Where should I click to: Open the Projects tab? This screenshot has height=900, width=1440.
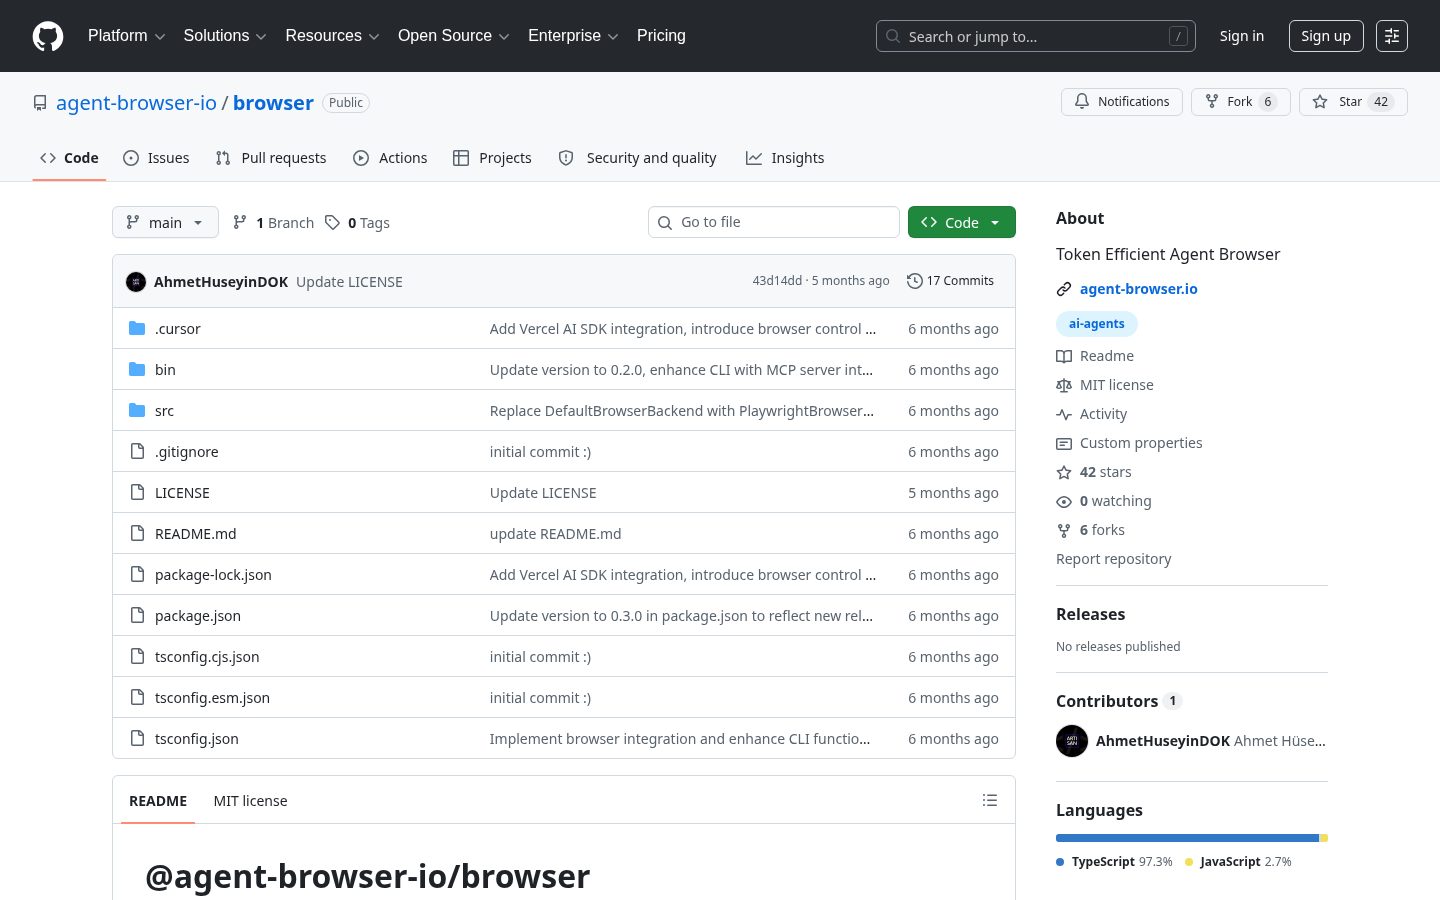click(492, 158)
